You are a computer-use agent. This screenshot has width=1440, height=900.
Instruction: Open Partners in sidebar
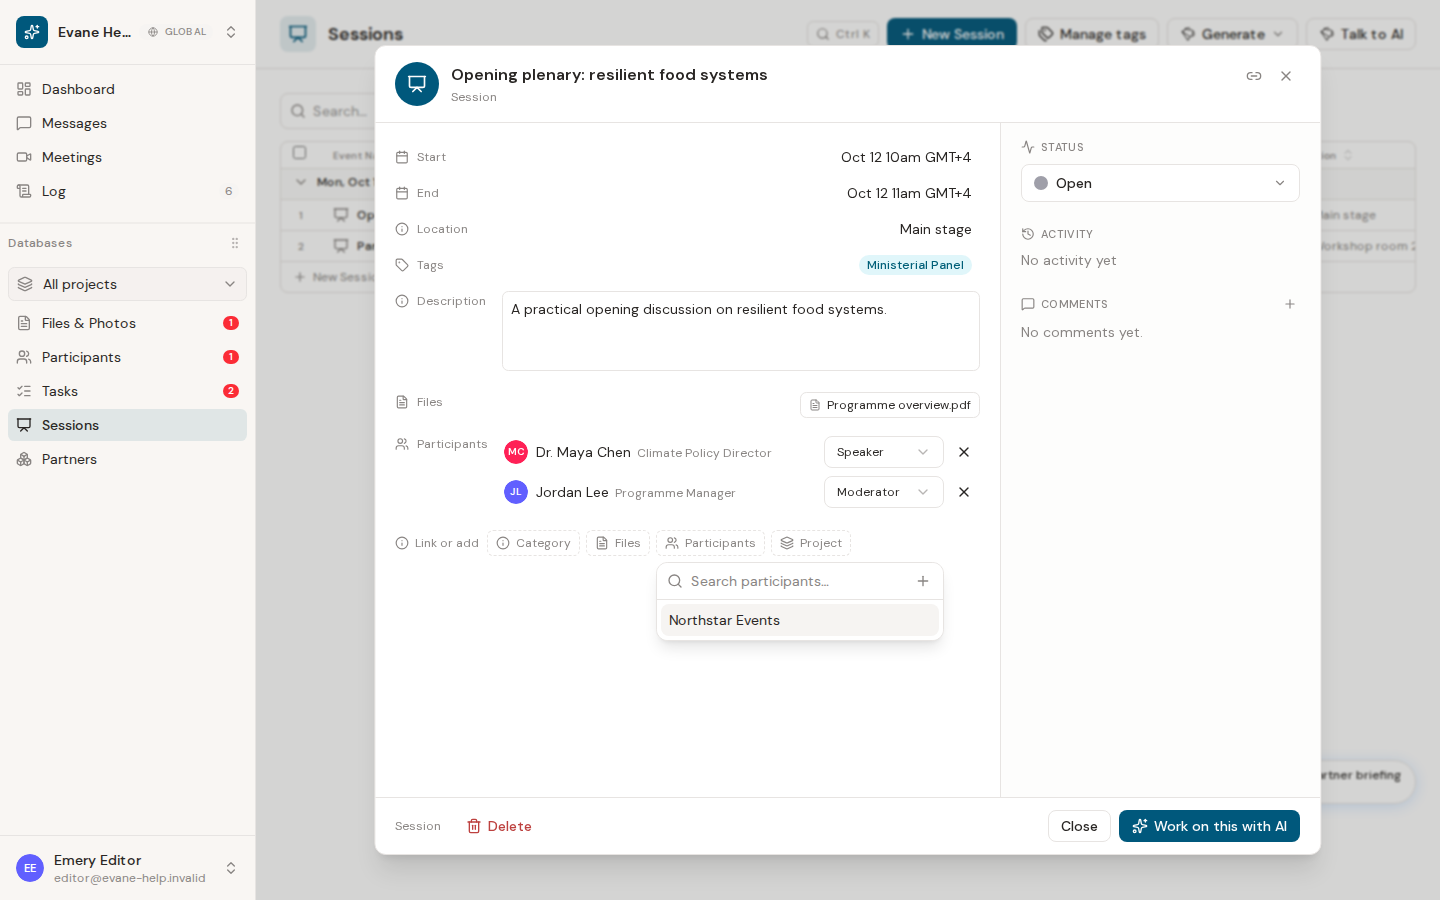tap(128, 459)
